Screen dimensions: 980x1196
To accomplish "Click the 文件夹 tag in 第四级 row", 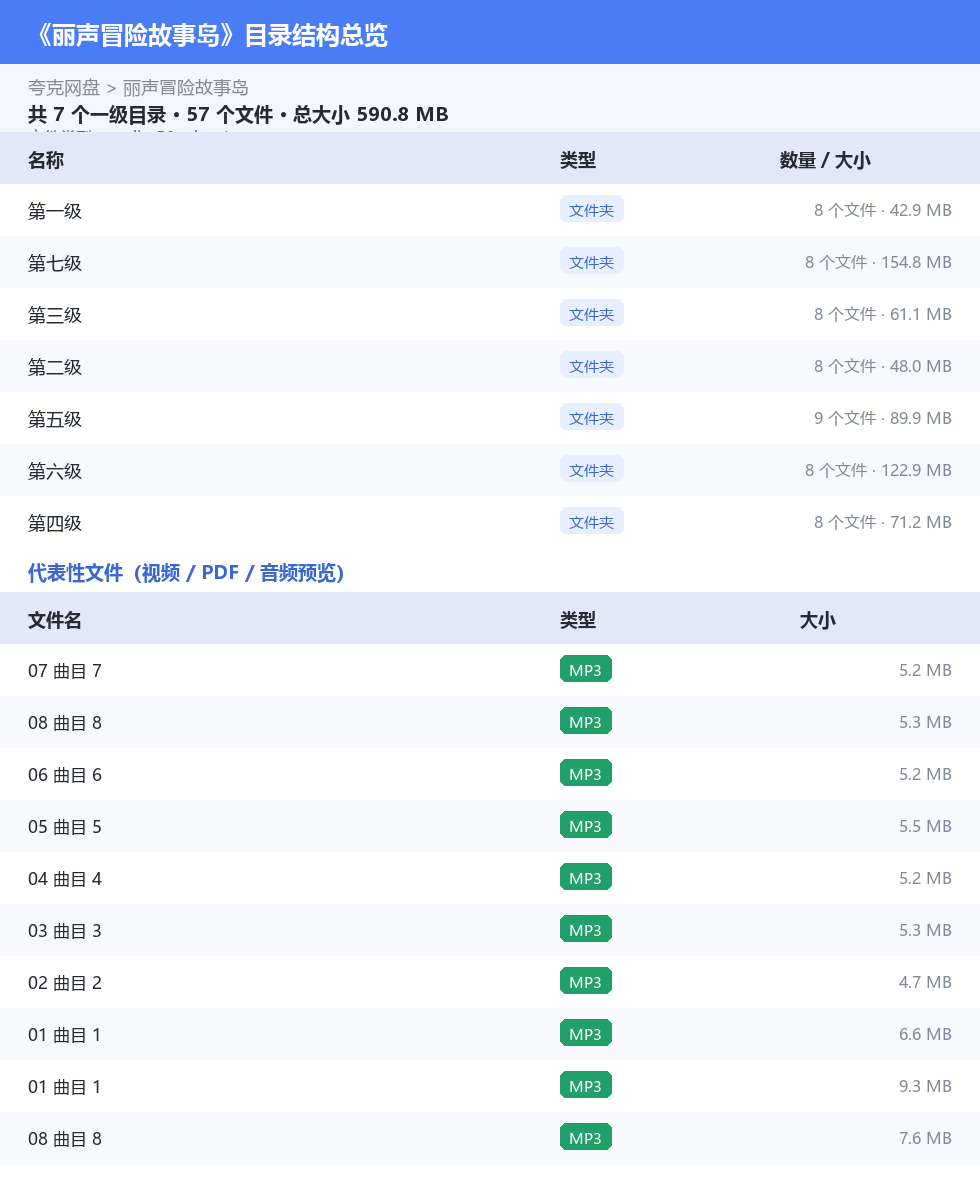I will (592, 522).
